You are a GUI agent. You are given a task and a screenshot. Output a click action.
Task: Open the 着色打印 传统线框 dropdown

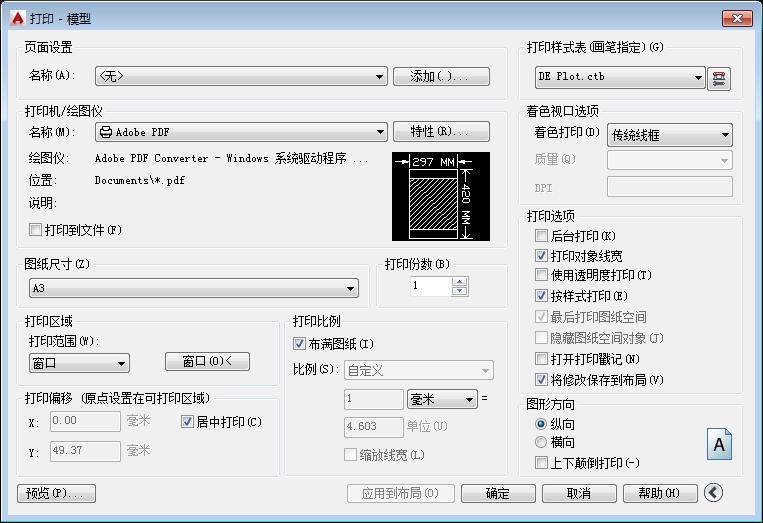670,135
